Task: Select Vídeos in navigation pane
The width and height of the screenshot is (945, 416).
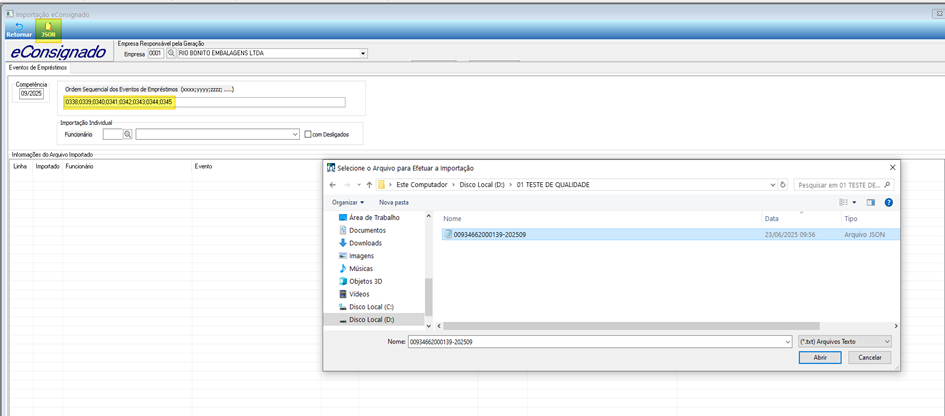Action: coord(359,294)
